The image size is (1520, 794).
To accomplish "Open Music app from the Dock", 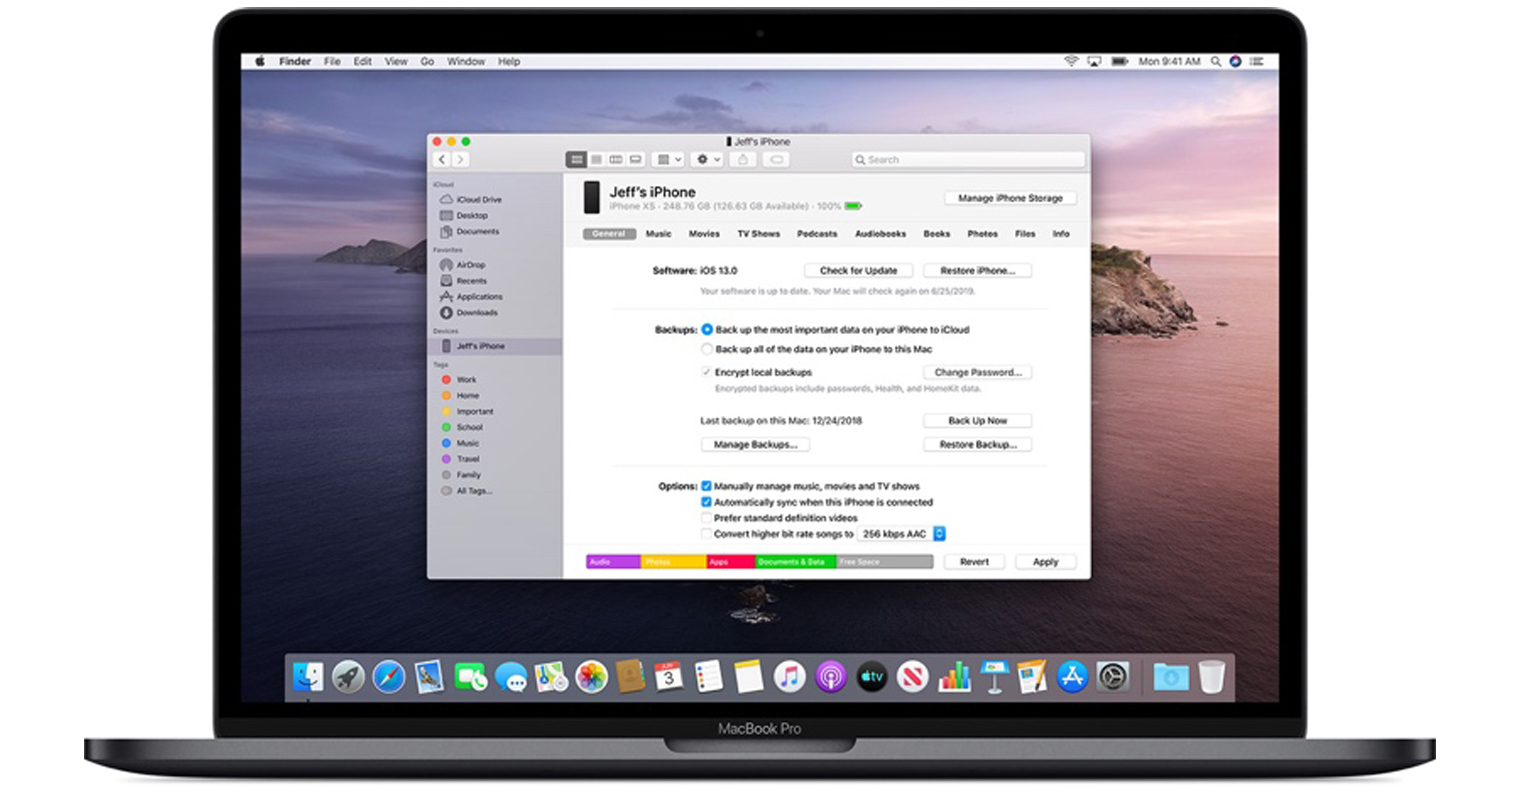I will point(790,677).
